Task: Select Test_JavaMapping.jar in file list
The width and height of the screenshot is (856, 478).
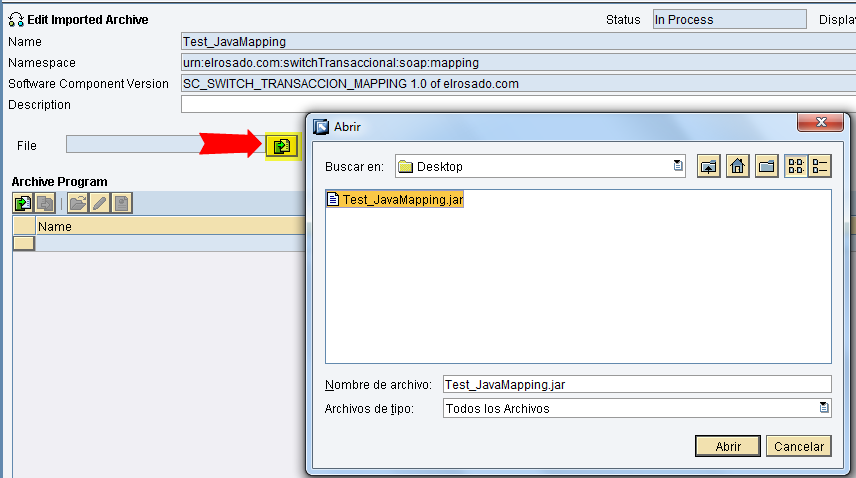Action: (395, 200)
